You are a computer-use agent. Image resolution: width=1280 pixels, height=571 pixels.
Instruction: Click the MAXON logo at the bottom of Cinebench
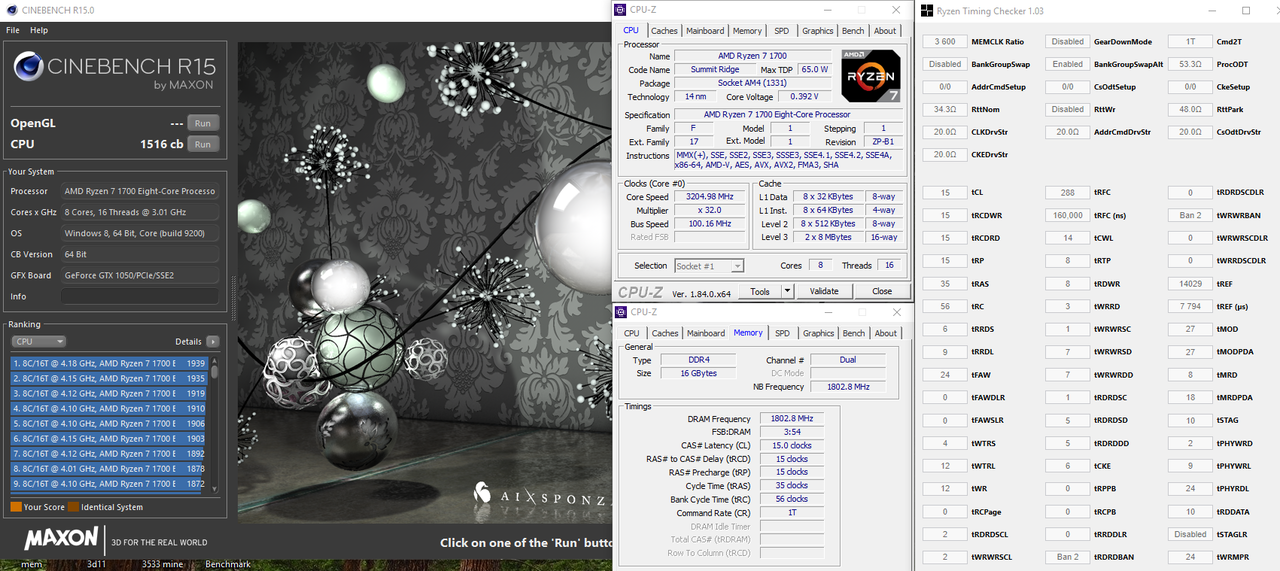point(61,541)
